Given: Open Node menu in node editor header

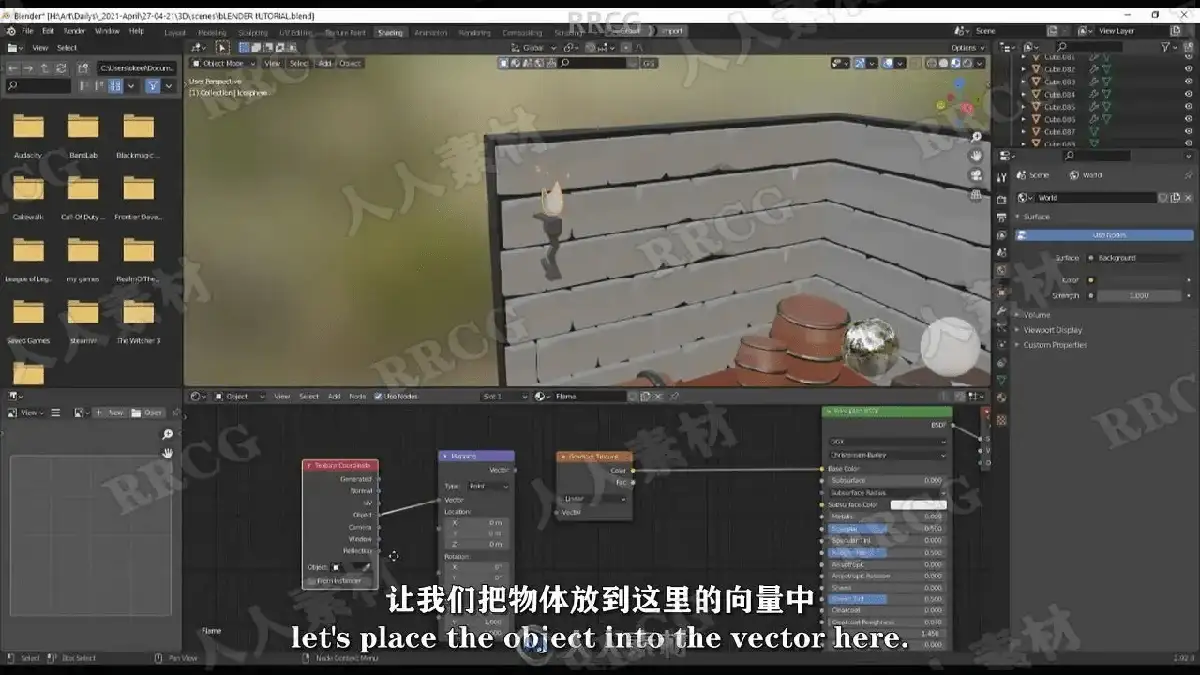Looking at the screenshot, I should pyautogui.click(x=357, y=396).
